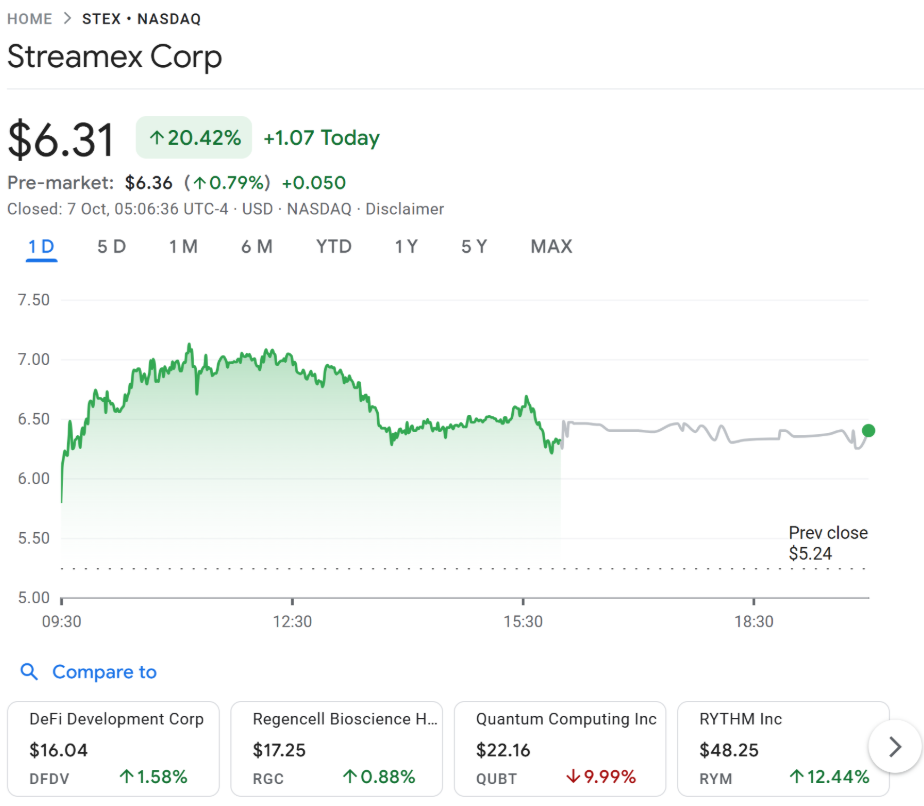Navigate to HOME breadcrumb
Image resolution: width=924 pixels, height=806 pixels.
click(31, 18)
